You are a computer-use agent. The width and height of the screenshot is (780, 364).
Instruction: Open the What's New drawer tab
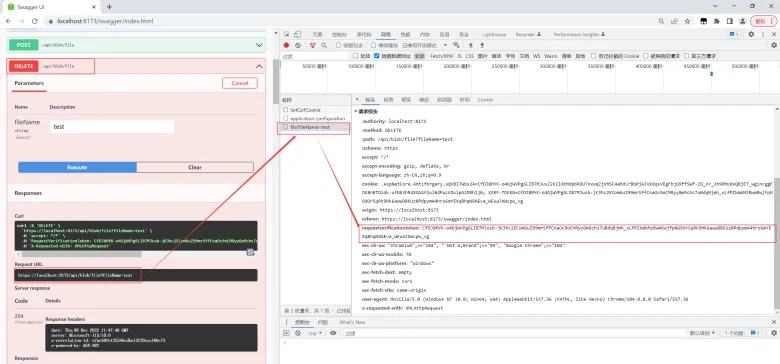tap(352, 322)
